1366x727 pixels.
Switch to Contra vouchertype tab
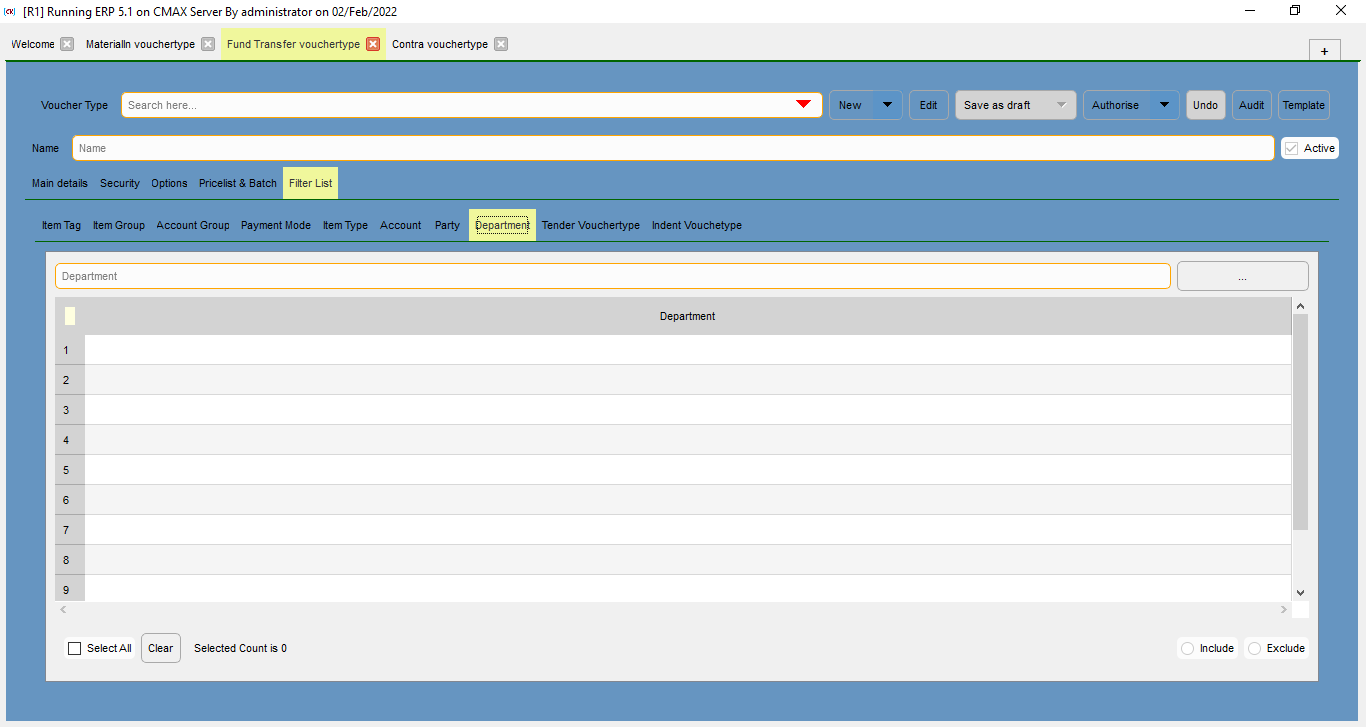click(x=440, y=44)
